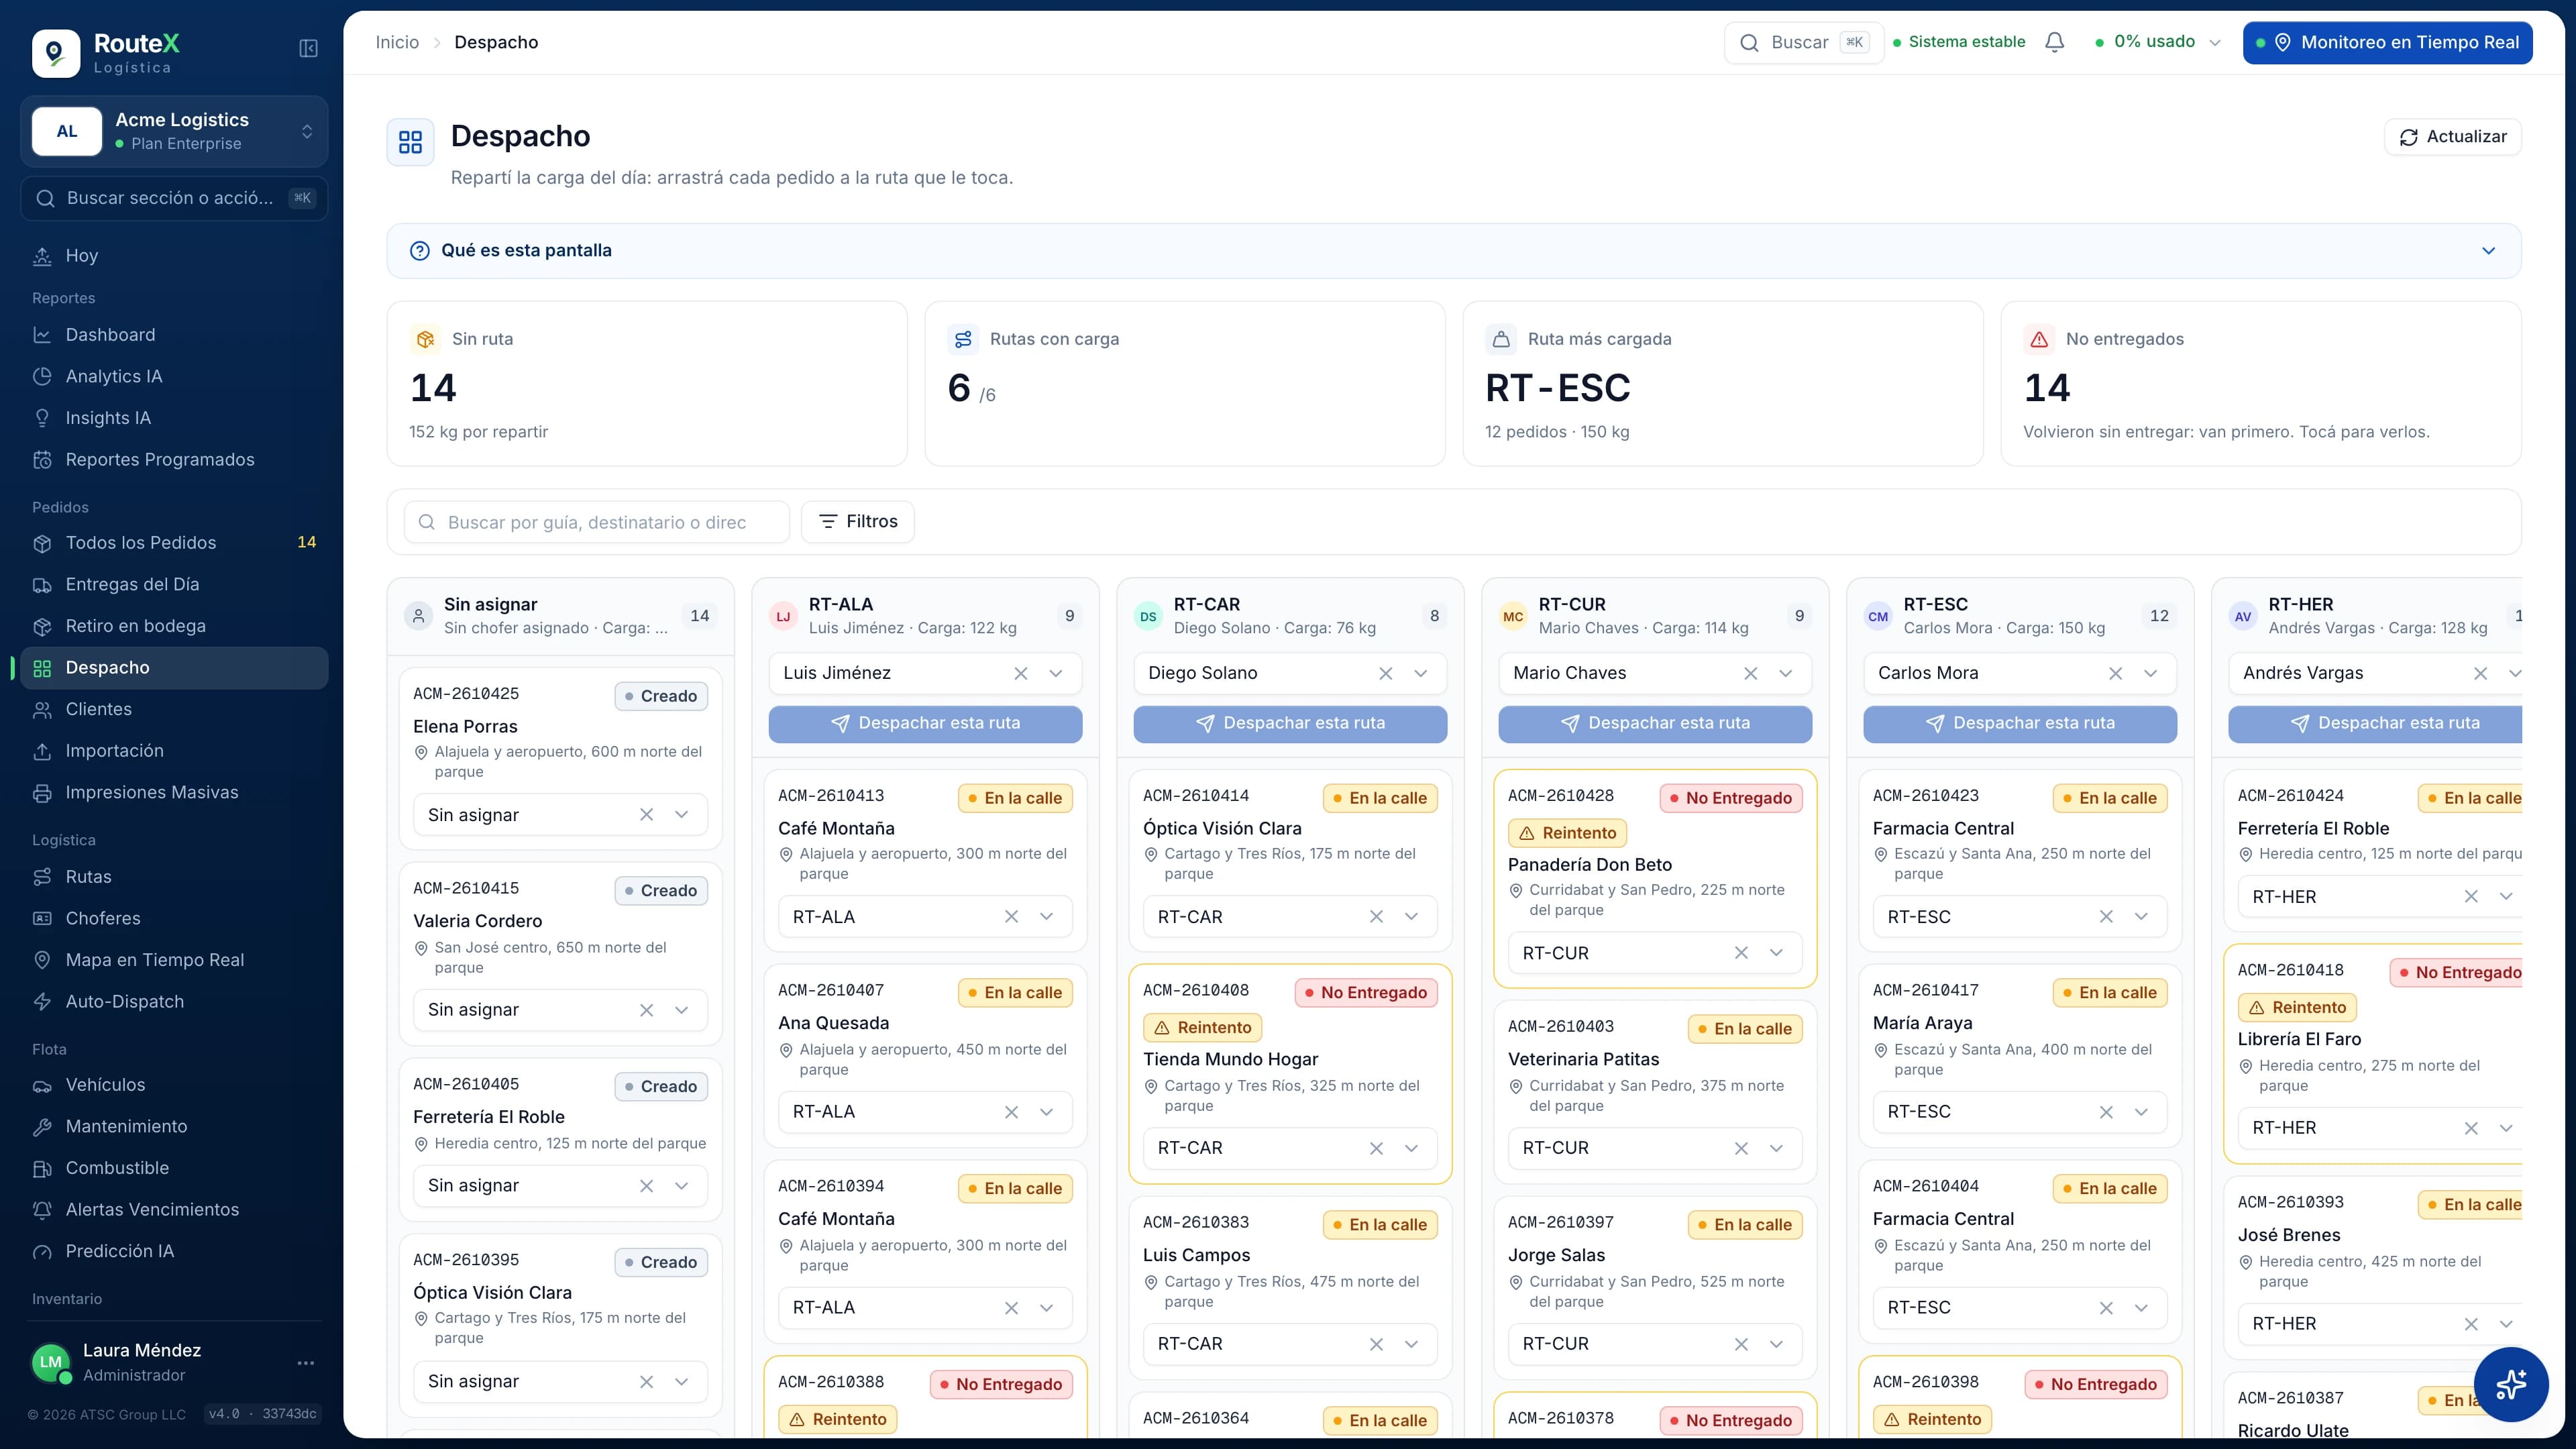
Task: Open Acme Logistics organization switcher
Action: click(174, 131)
